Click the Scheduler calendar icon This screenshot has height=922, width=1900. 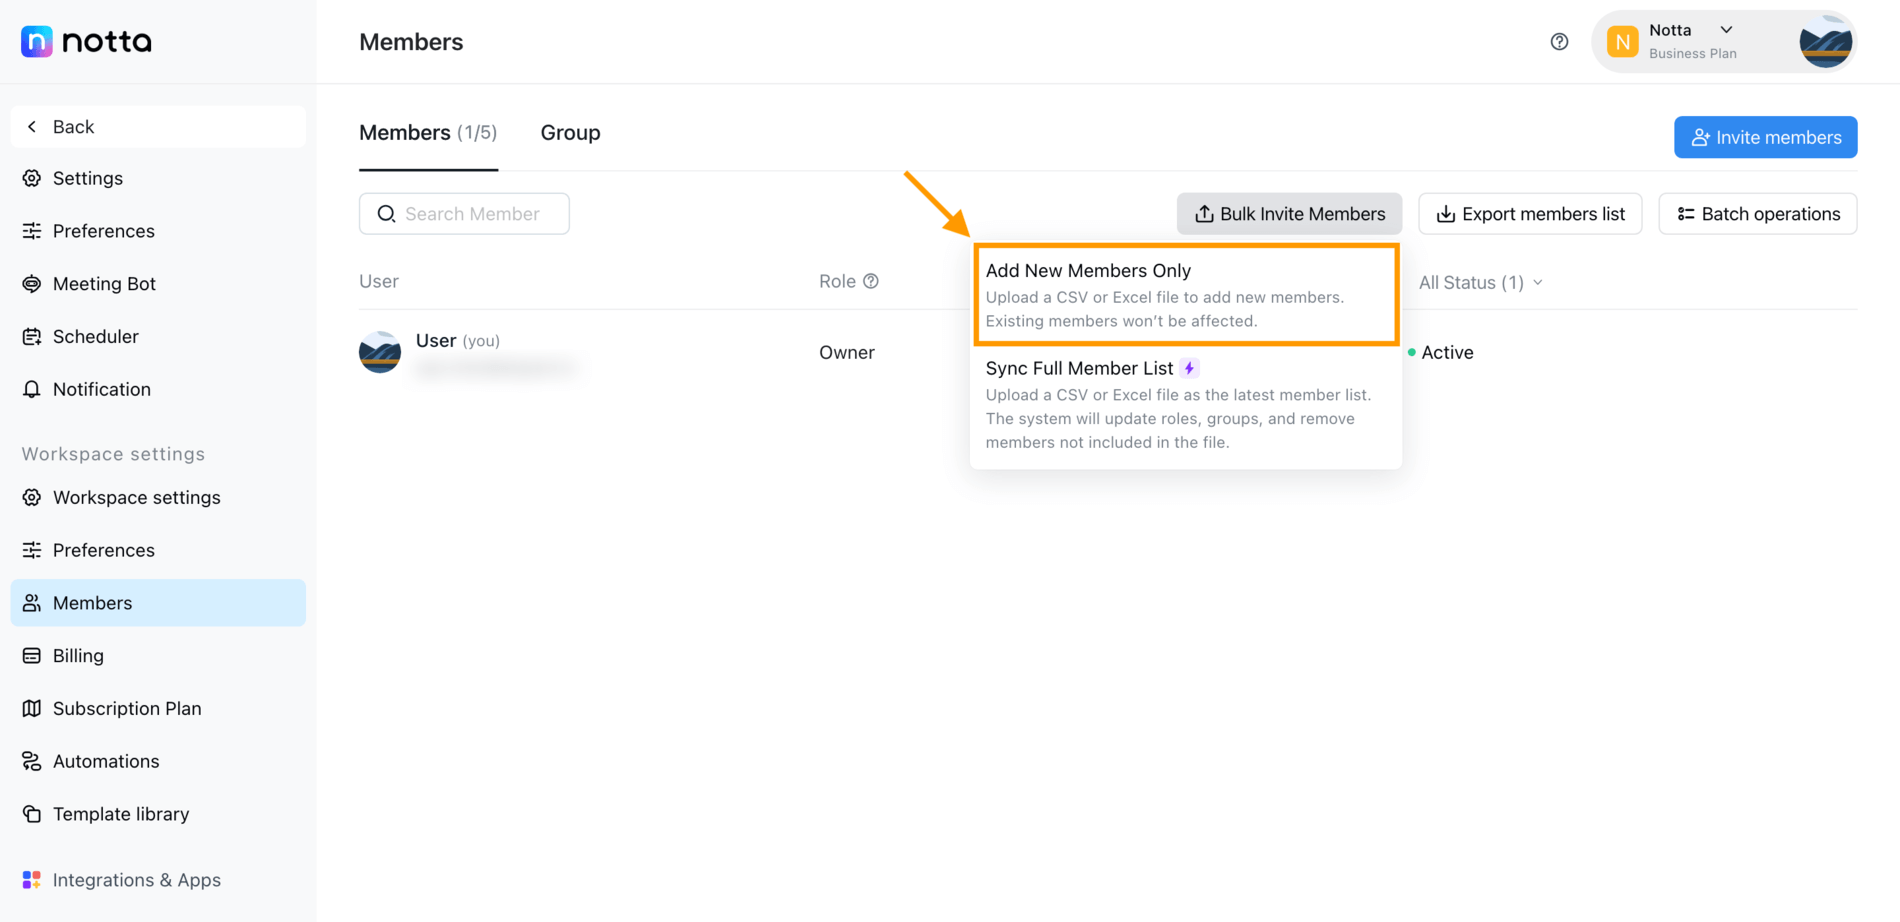32,337
